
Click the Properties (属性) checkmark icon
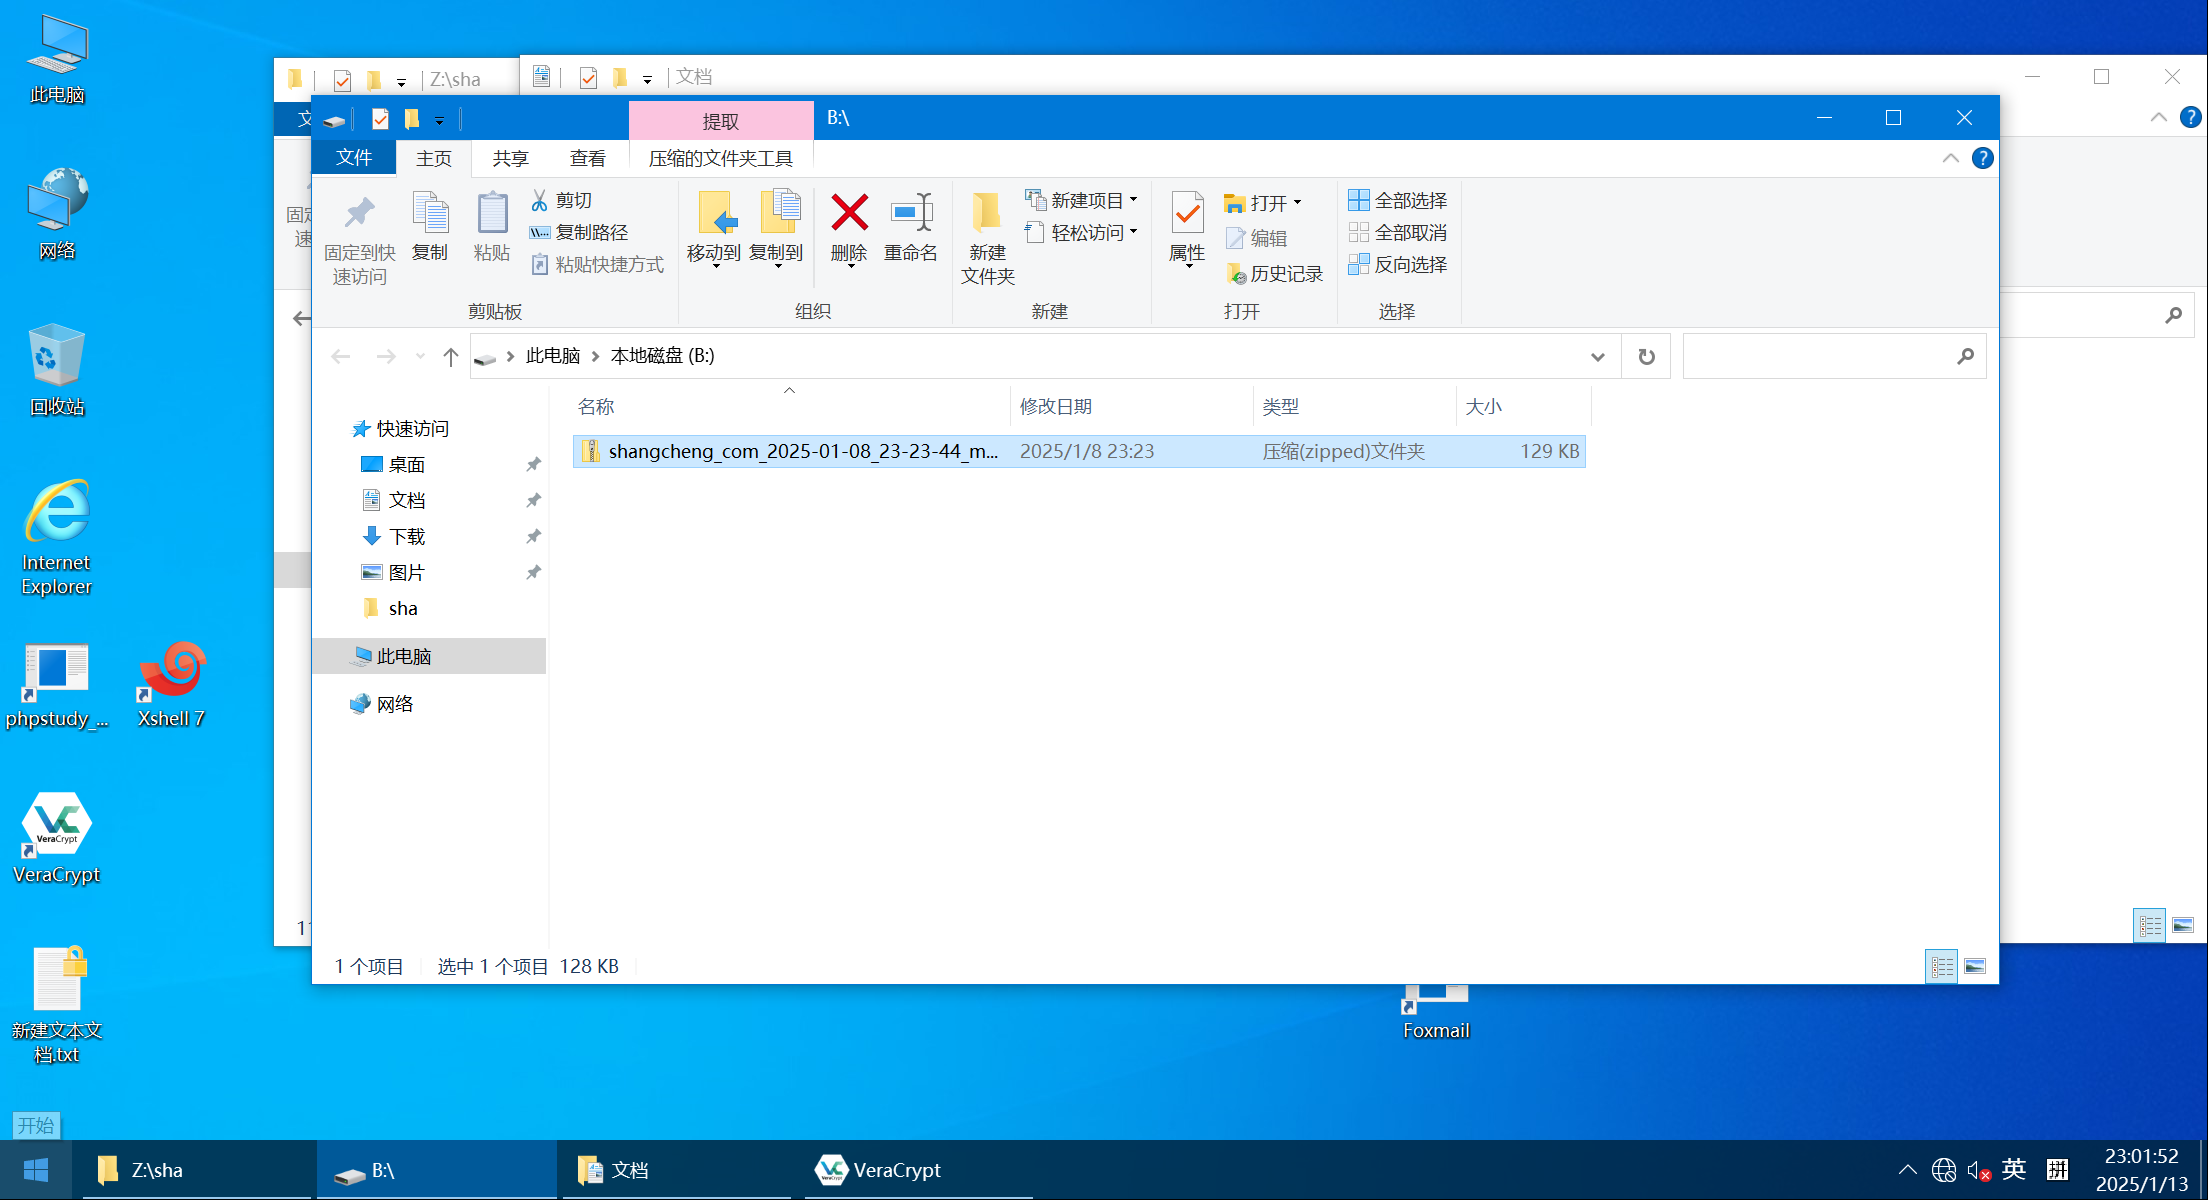point(1187,213)
